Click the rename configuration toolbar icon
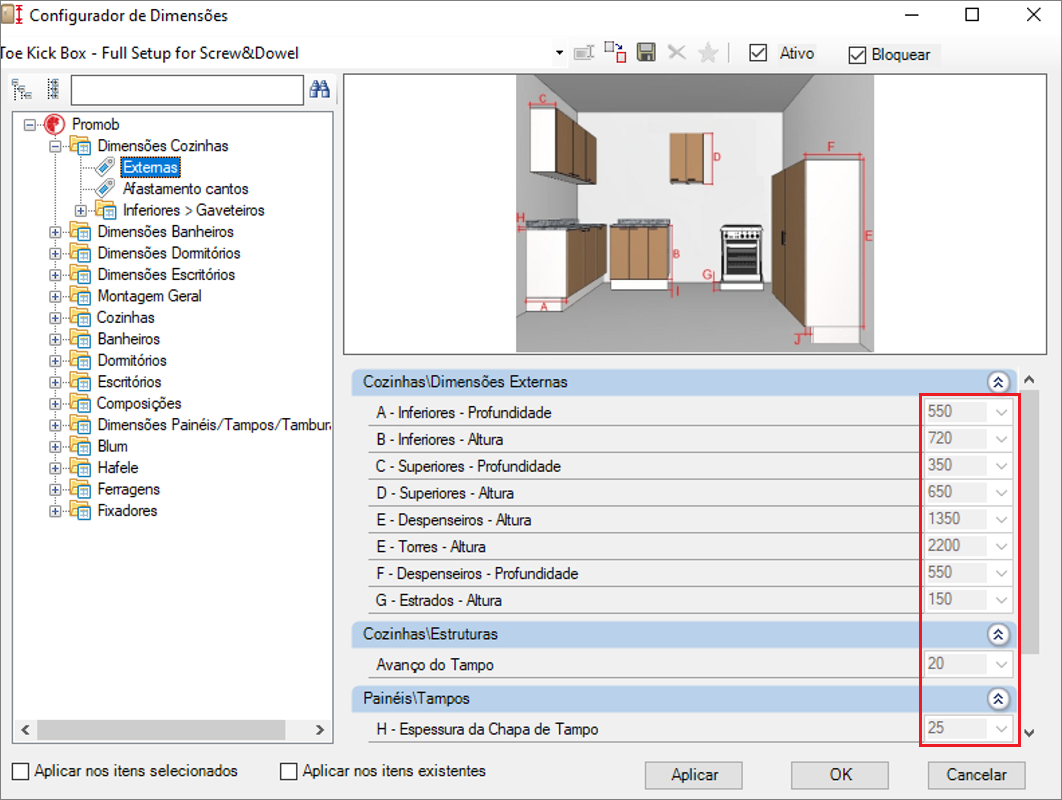1062x800 pixels. [x=585, y=53]
